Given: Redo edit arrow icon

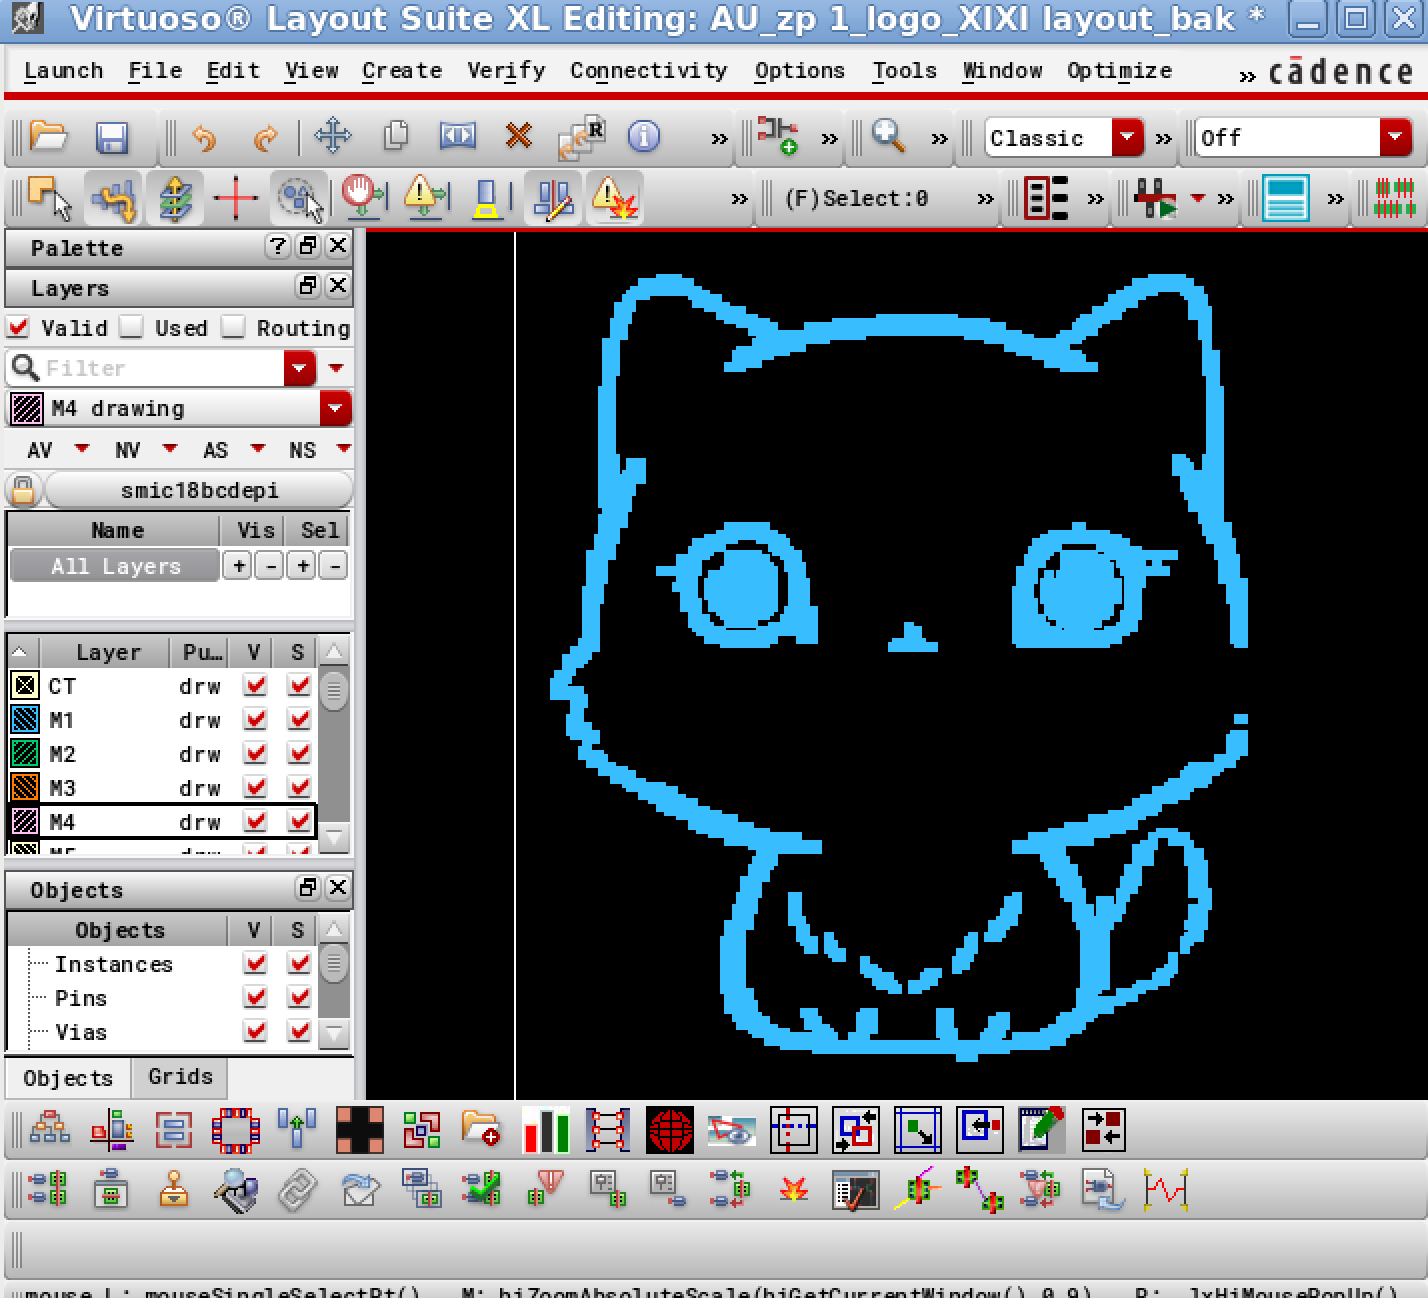Looking at the screenshot, I should [x=265, y=137].
